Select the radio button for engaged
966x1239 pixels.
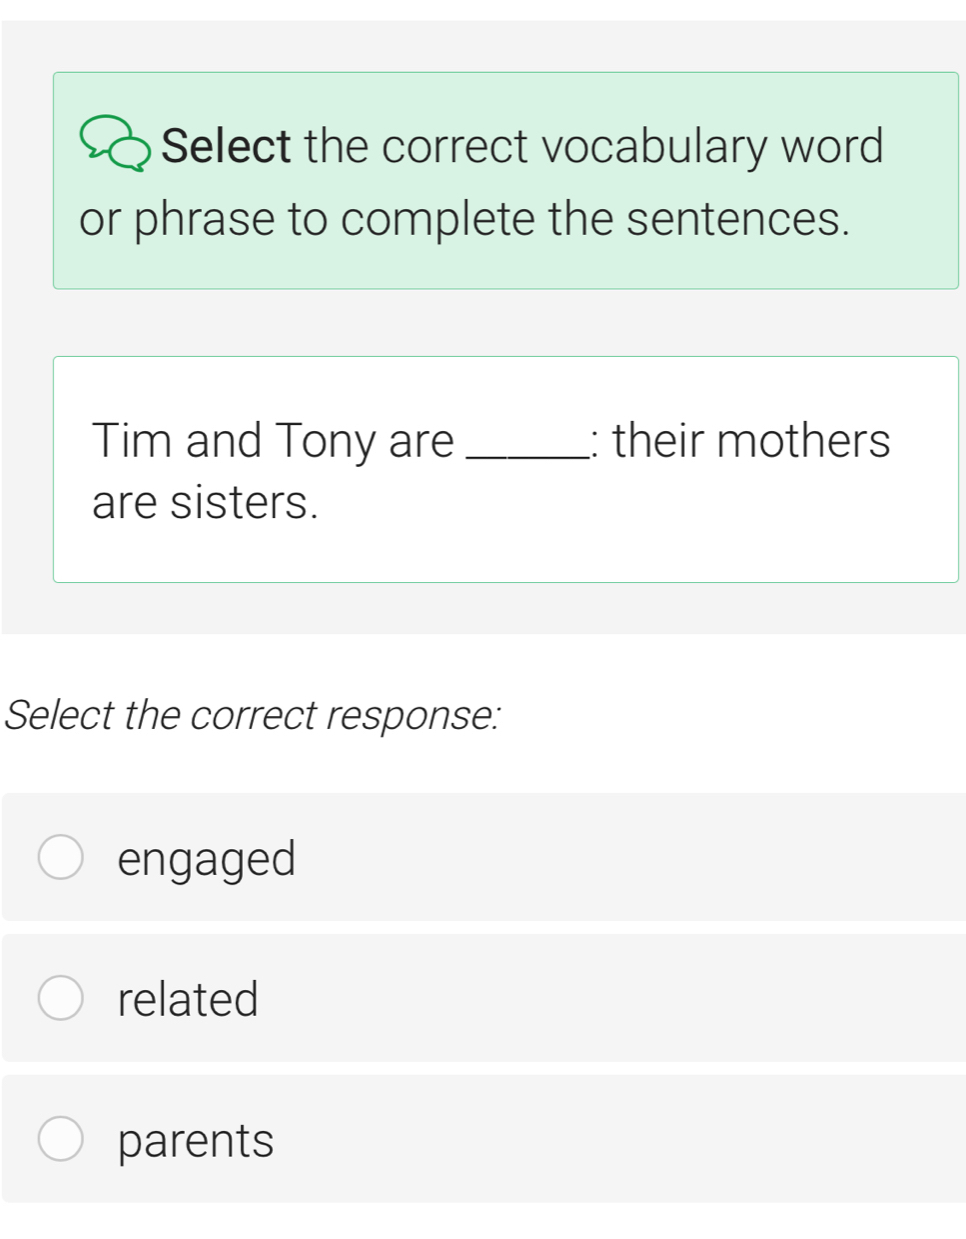[x=60, y=857]
